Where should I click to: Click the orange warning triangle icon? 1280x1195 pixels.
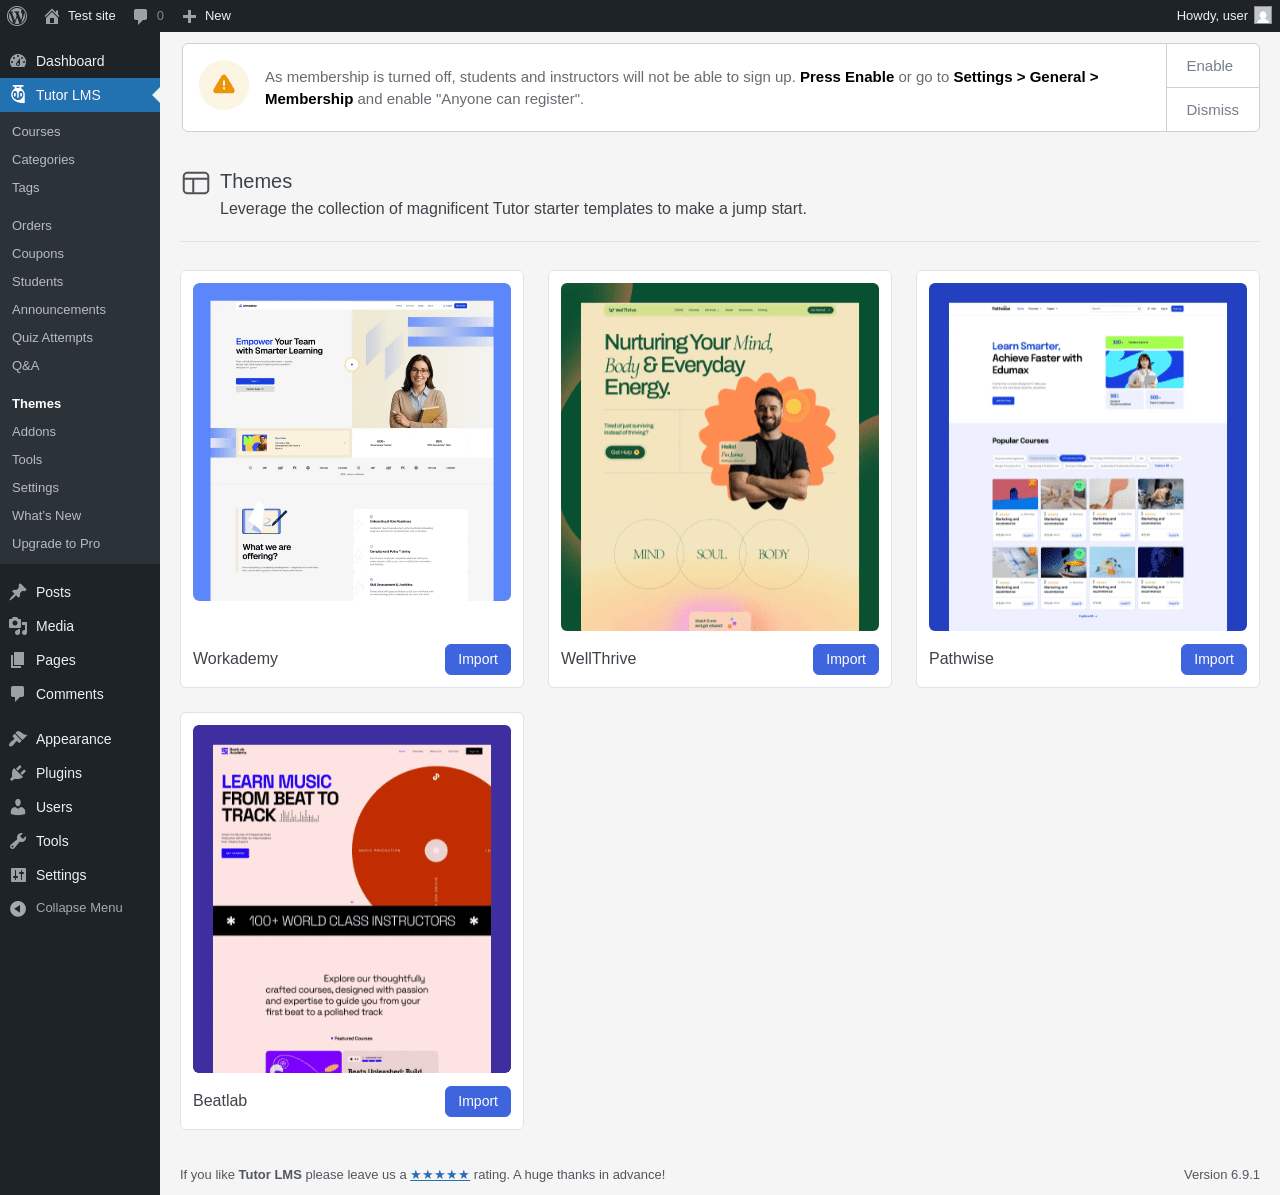[x=224, y=85]
